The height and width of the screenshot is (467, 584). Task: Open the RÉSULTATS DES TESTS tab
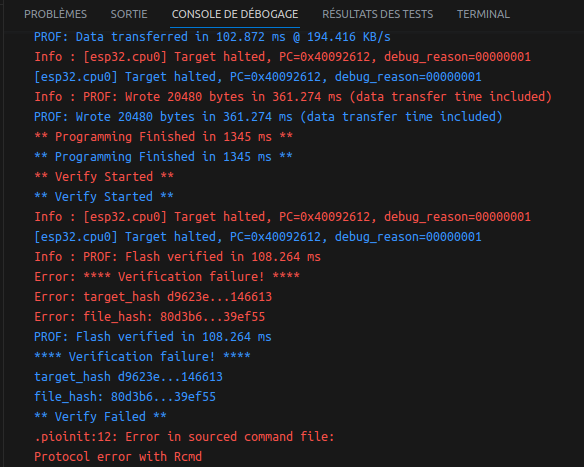[x=377, y=14]
